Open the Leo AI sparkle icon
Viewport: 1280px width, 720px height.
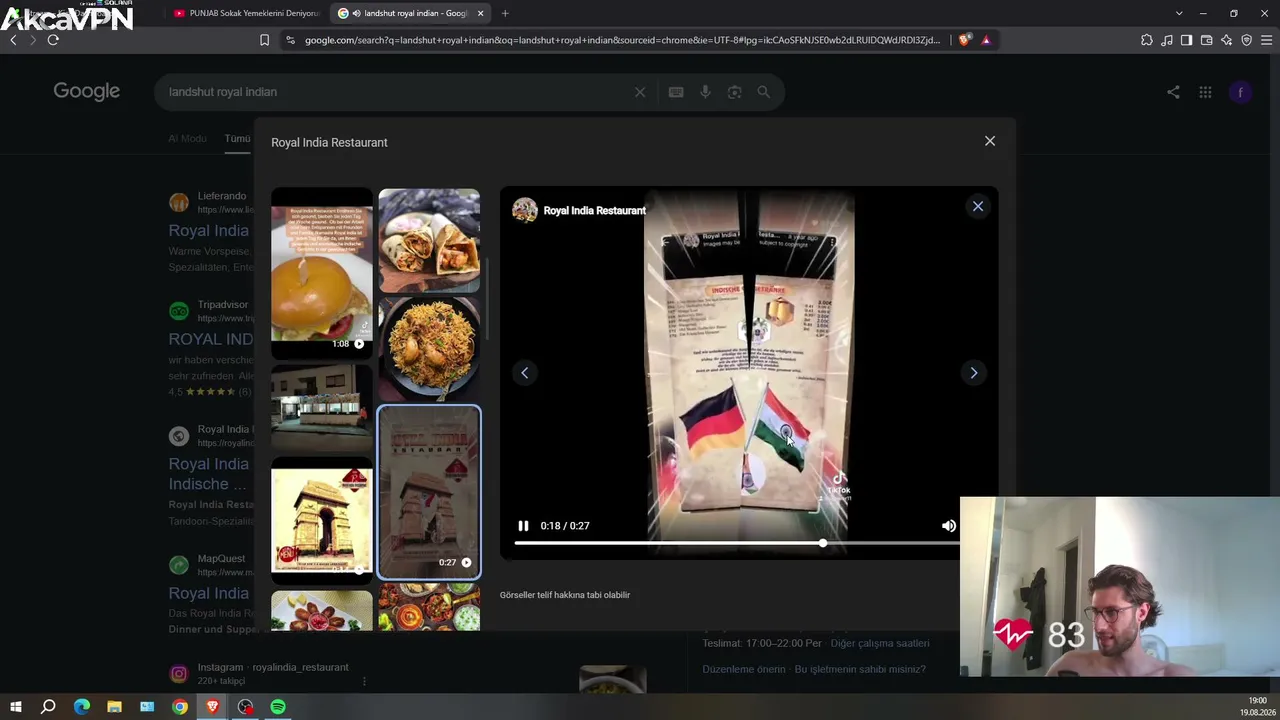tap(1227, 40)
